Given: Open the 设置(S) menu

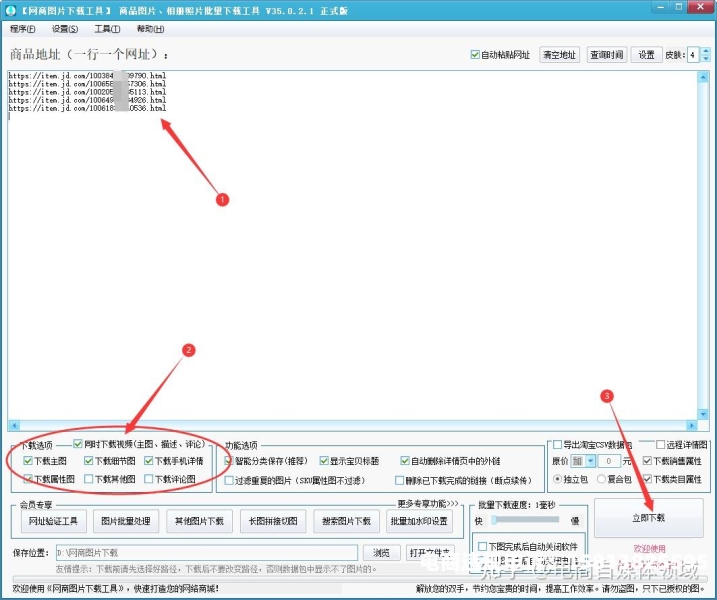Looking at the screenshot, I should point(64,29).
